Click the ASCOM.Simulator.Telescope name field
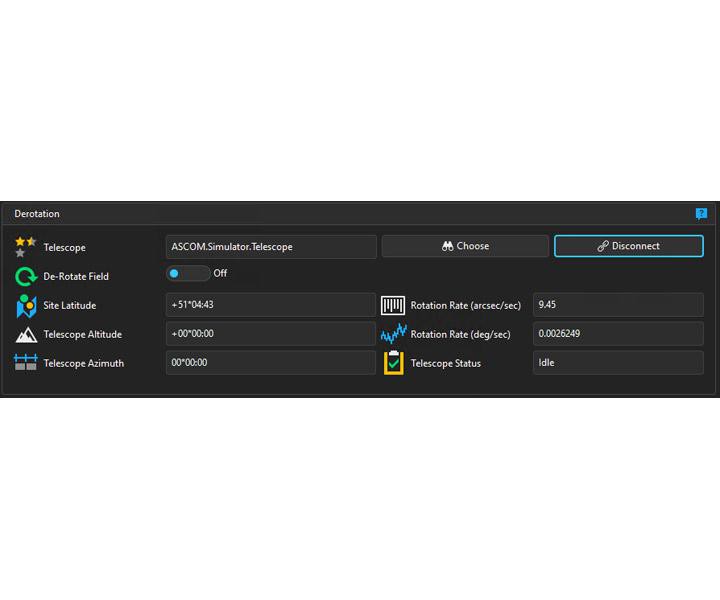Screen dimensions: 720x600 pos(270,246)
